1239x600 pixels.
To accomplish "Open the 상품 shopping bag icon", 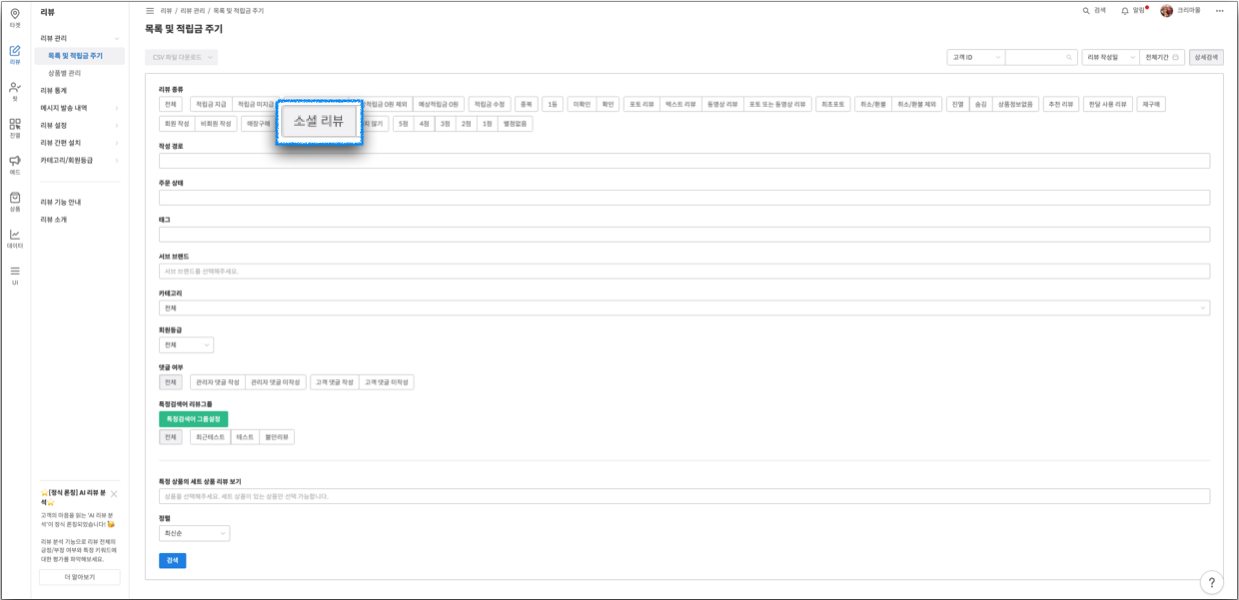I will coord(15,202).
